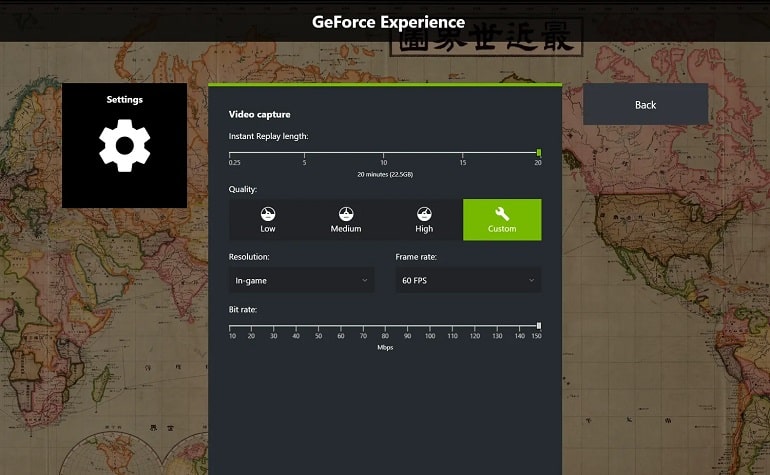Set Instant Replay length to 5 mark

304,153
